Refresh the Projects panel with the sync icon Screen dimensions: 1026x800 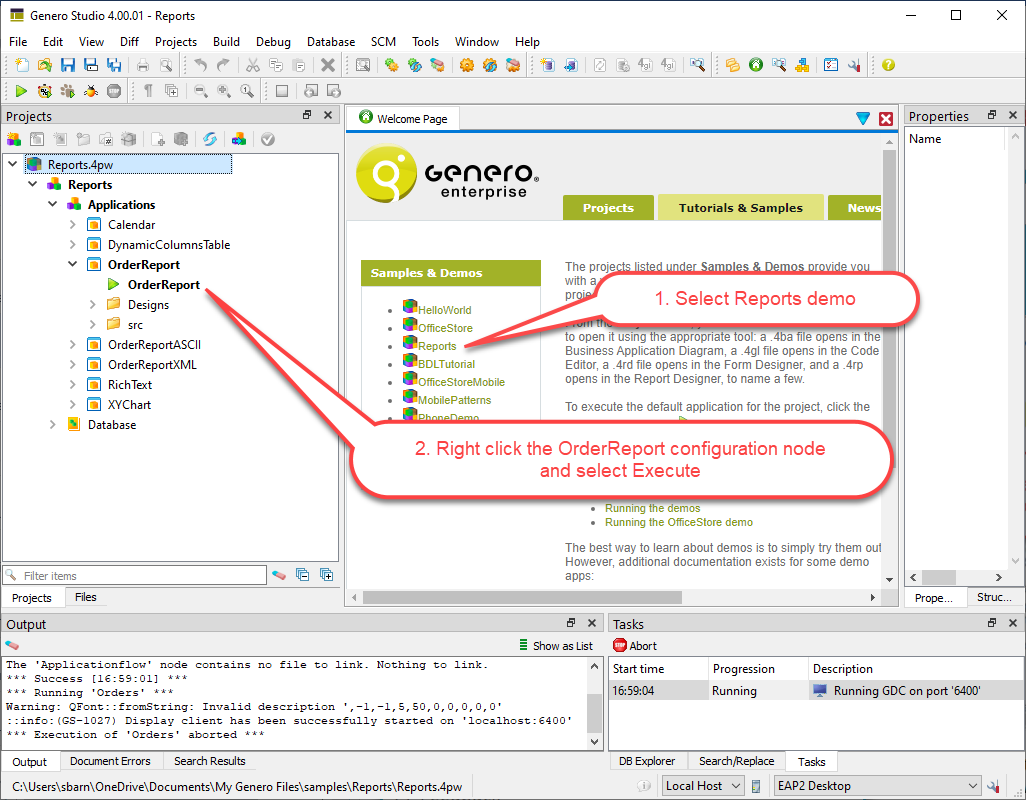(x=210, y=139)
